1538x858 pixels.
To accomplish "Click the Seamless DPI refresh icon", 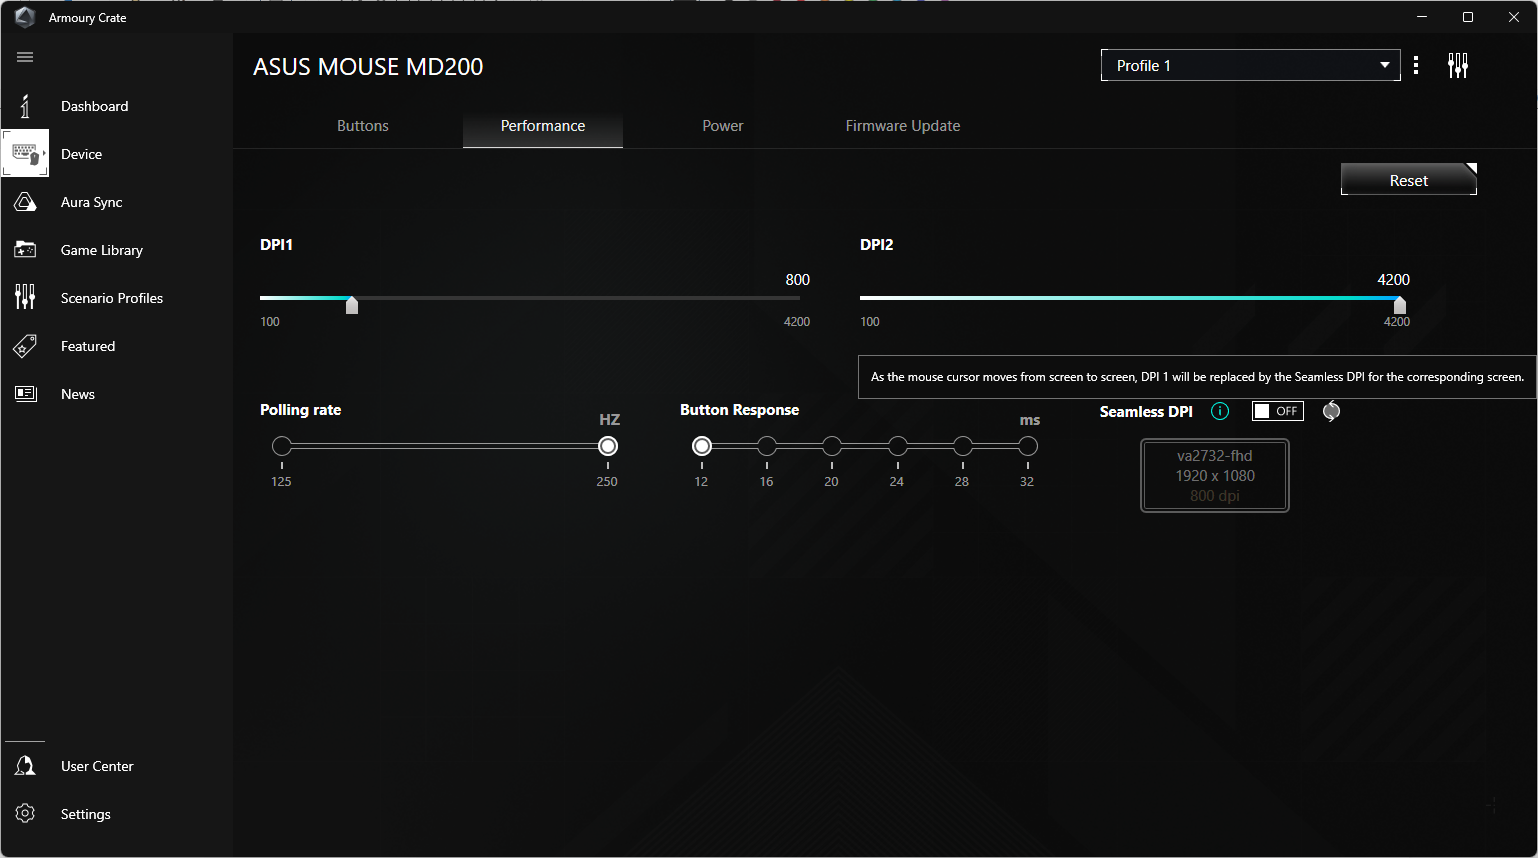I will coord(1331,411).
